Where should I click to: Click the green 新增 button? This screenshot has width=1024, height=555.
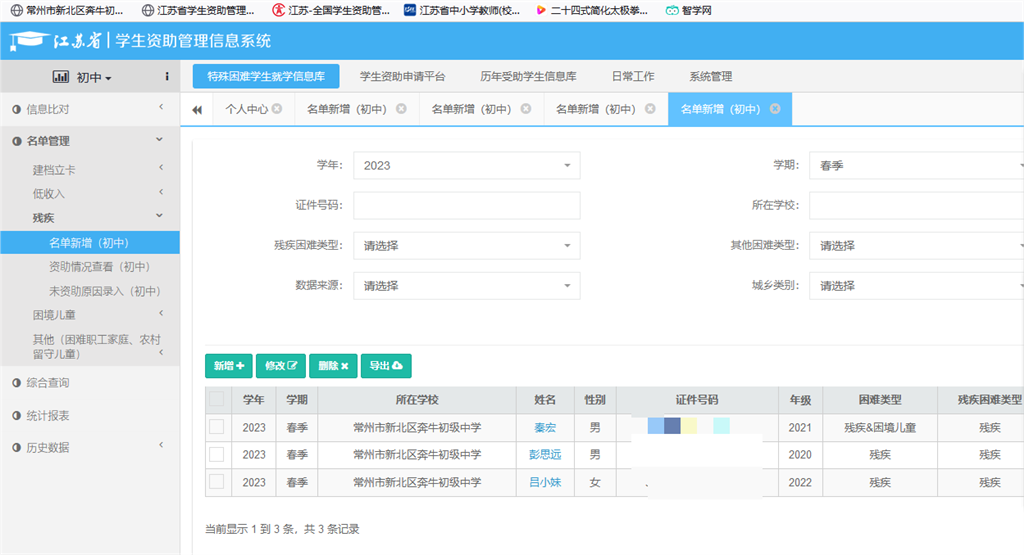(x=229, y=366)
